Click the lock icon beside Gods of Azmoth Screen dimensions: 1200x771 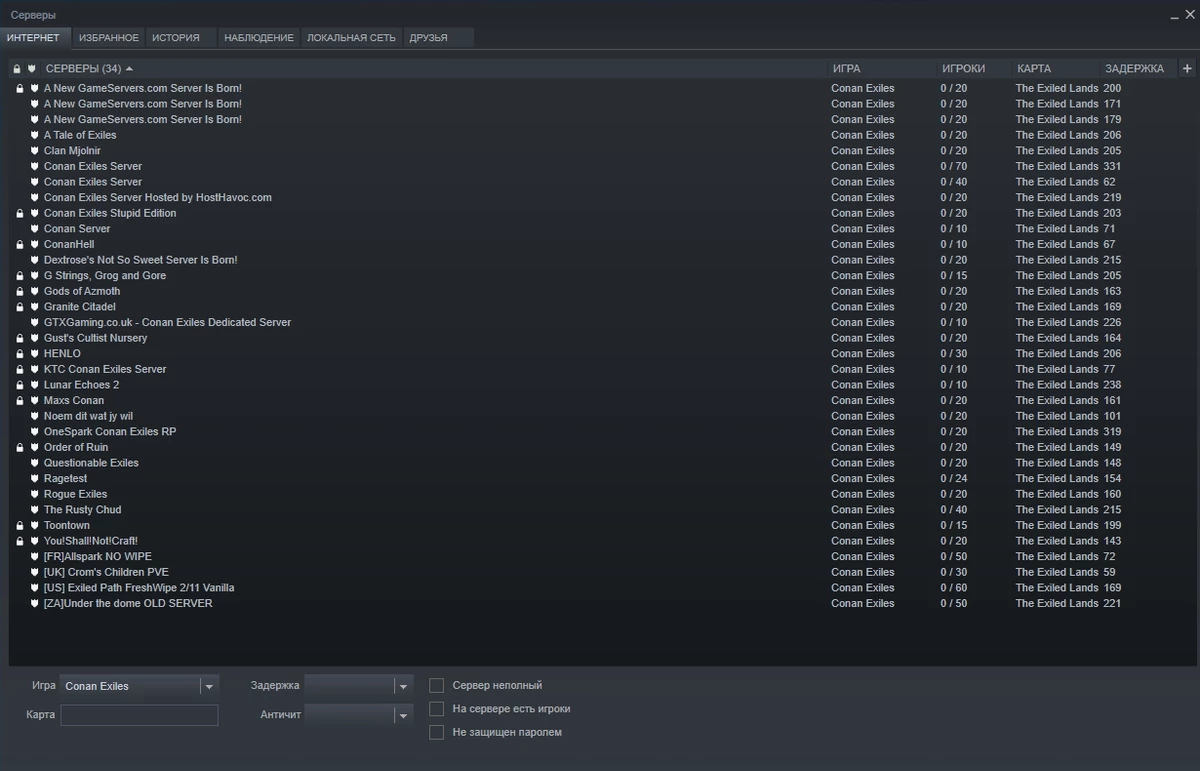click(x=19, y=291)
